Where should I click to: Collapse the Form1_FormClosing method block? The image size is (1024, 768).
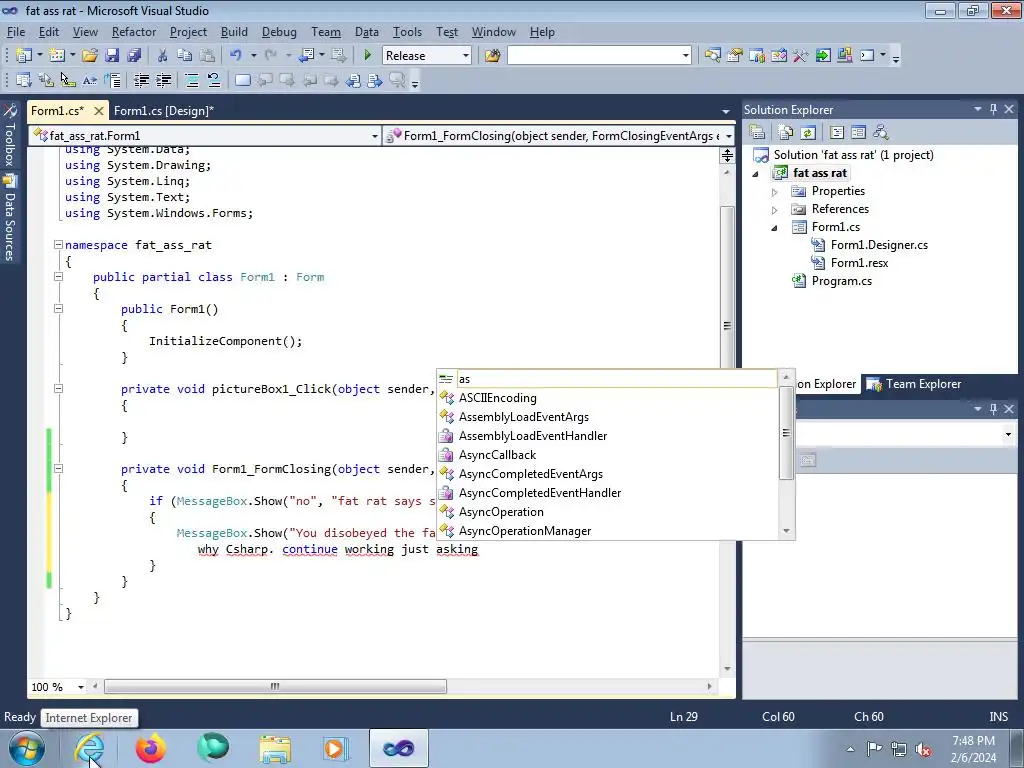[x=58, y=468]
